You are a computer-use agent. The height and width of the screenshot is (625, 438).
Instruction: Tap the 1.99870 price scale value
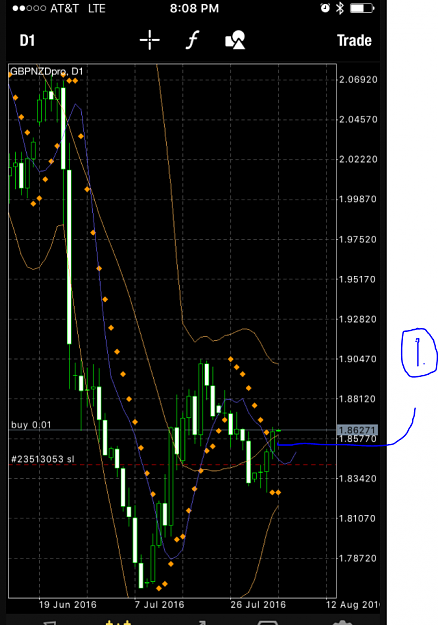(358, 199)
